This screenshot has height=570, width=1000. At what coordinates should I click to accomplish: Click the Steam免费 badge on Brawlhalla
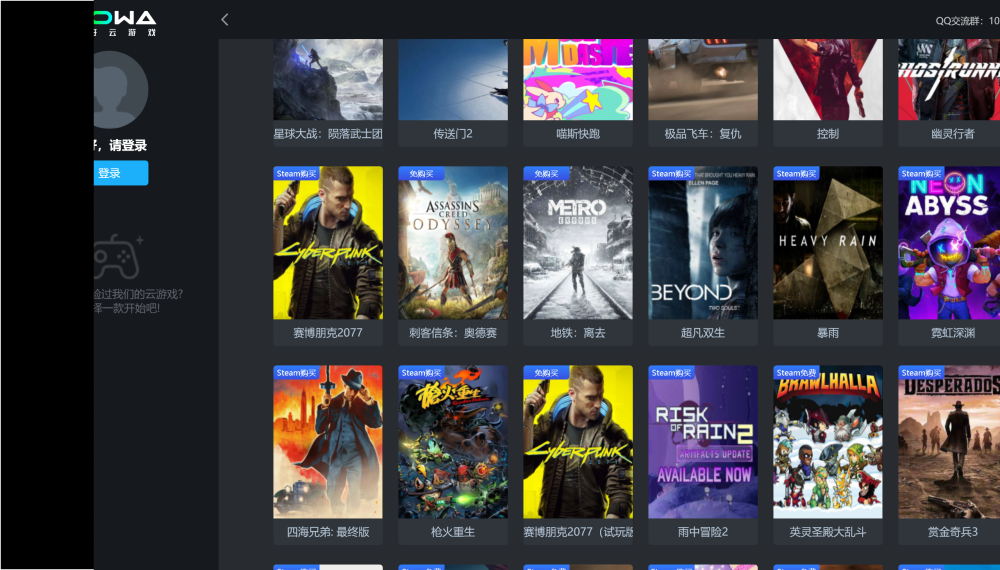[x=796, y=373]
